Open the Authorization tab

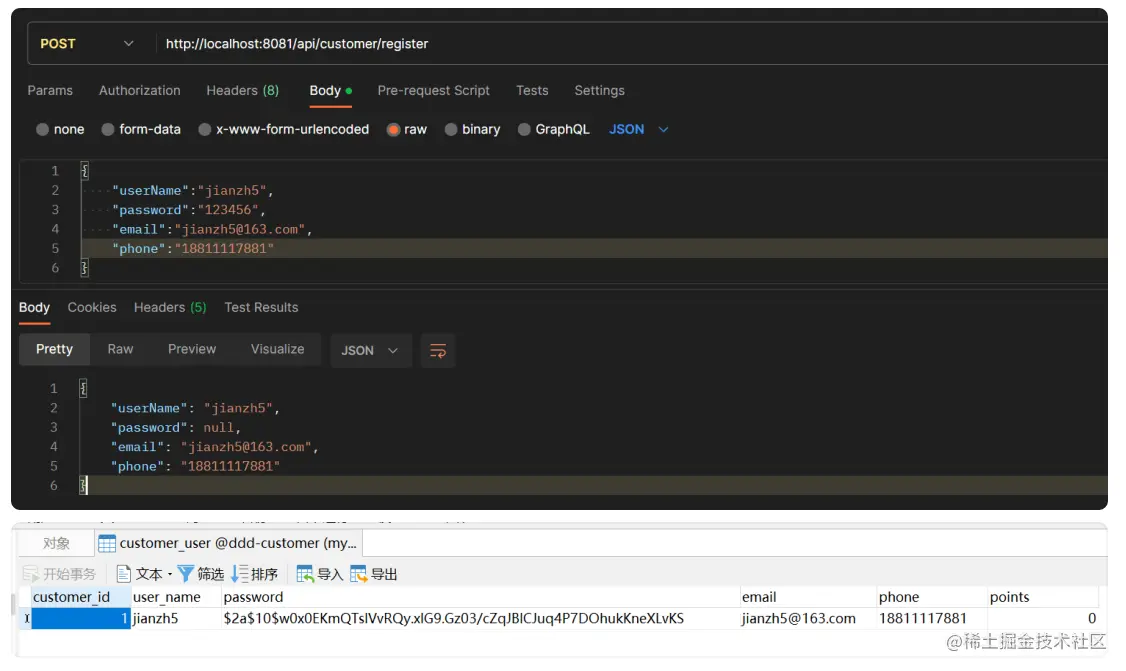(x=139, y=91)
